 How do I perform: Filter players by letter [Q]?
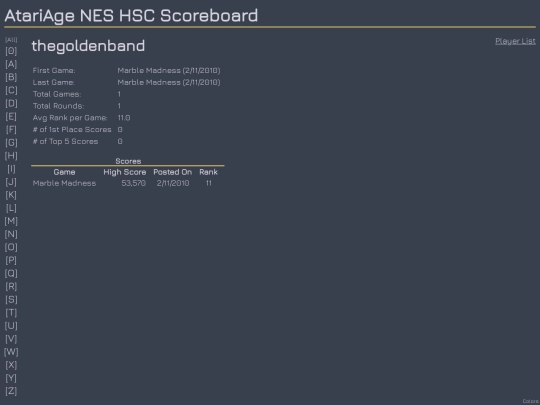click(11, 273)
